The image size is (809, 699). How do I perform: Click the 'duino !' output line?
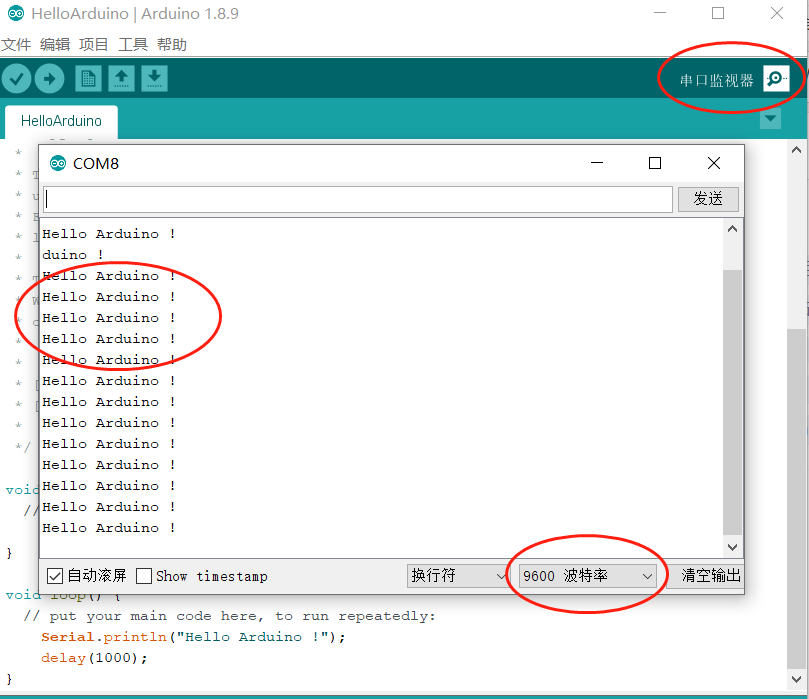pos(73,255)
